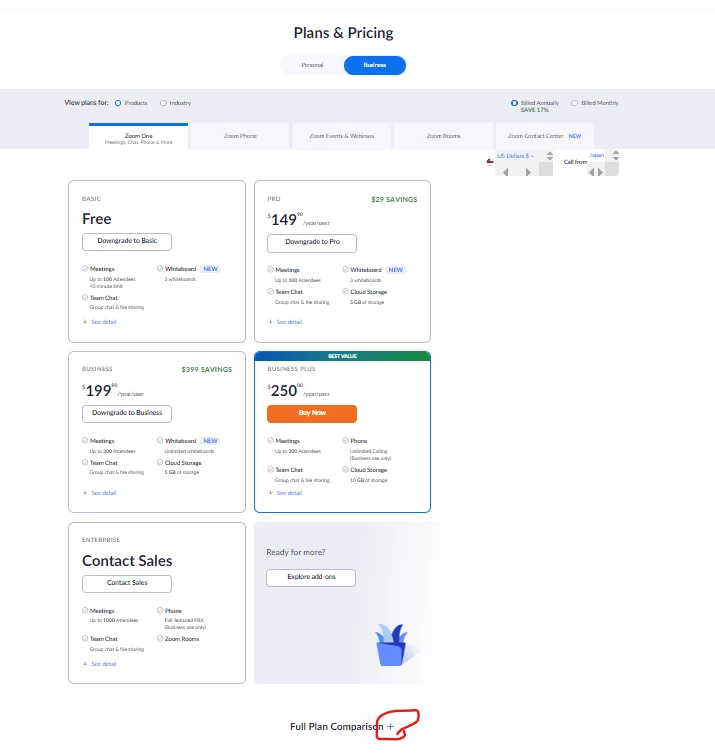
Task: Choose the Industry view radio button
Action: [163, 103]
